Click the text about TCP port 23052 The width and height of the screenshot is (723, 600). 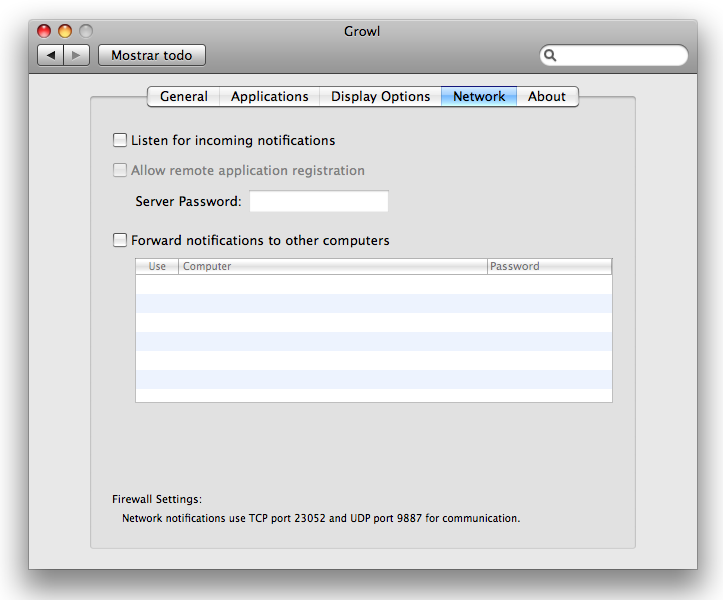point(321,518)
